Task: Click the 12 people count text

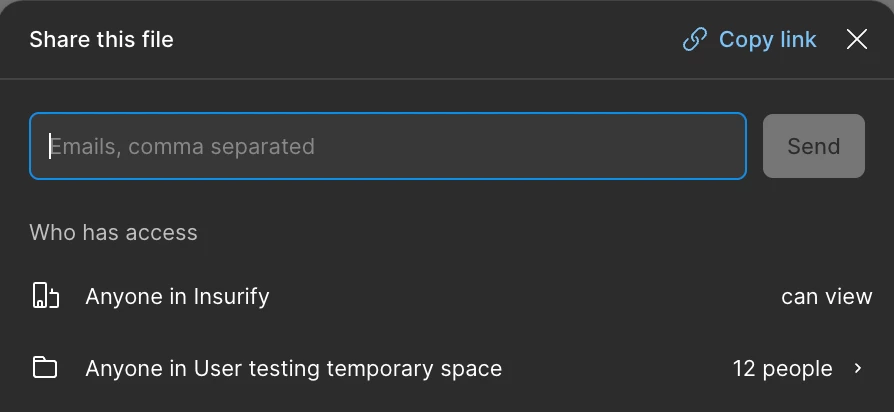Action: click(782, 369)
